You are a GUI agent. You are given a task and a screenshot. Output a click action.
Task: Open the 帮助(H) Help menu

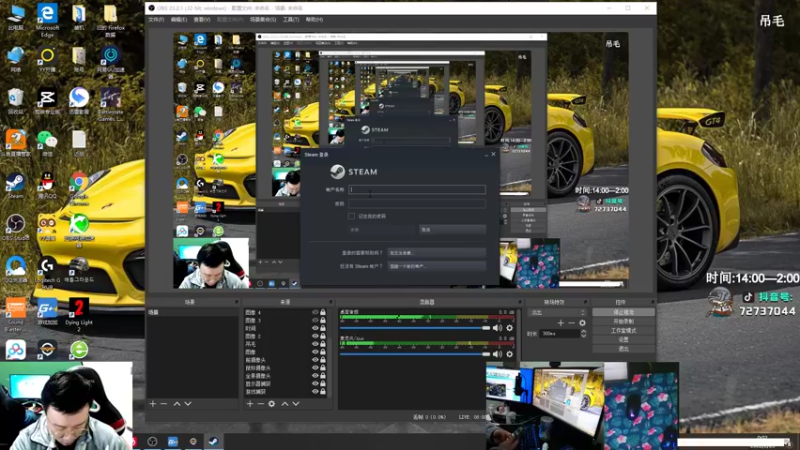314,19
